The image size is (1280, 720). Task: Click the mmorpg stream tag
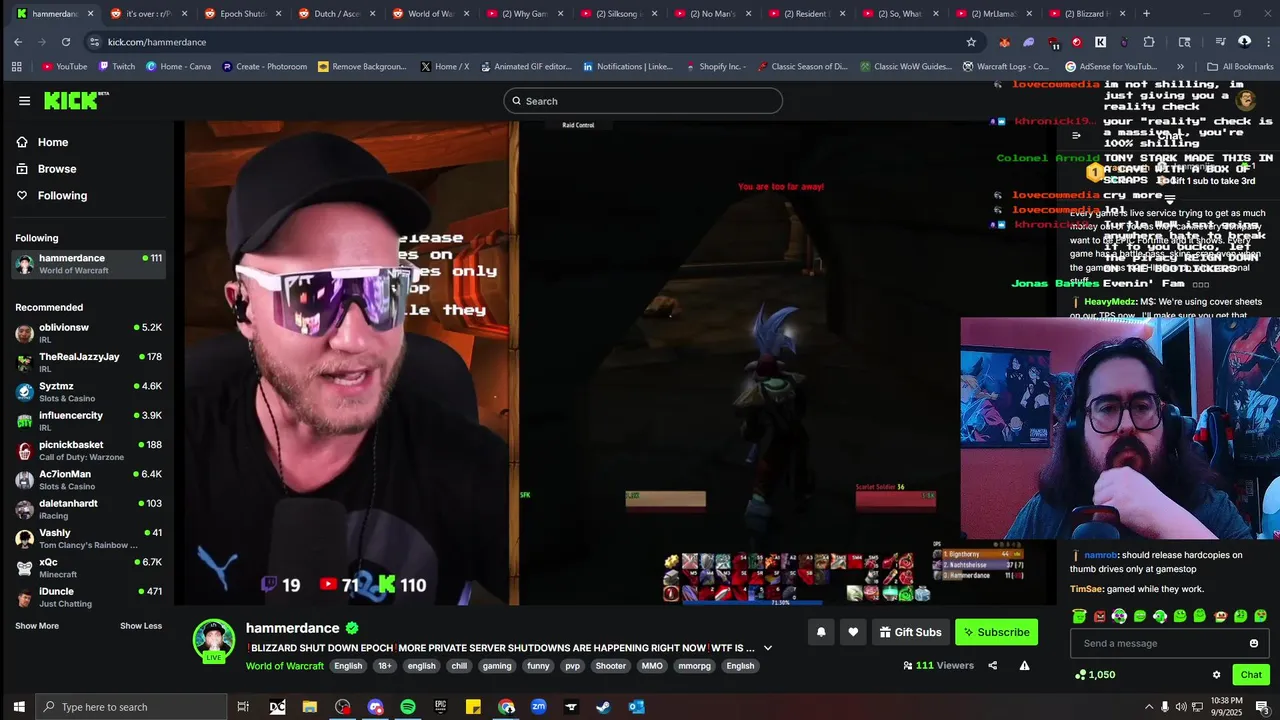coord(694,666)
